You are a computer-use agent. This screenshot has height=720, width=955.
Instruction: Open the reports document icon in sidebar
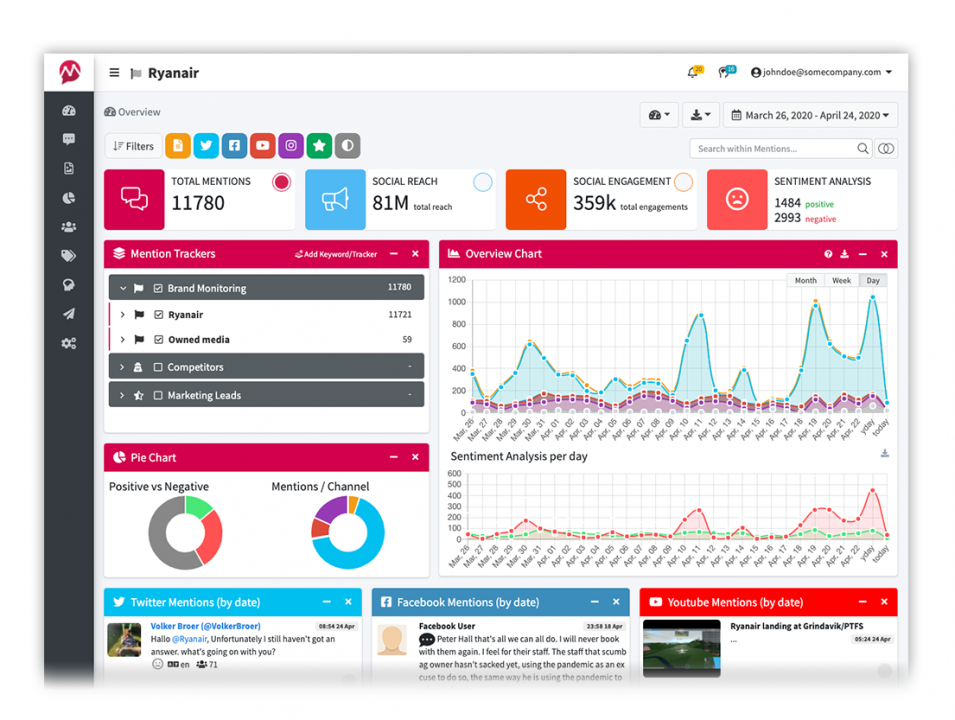click(x=69, y=169)
